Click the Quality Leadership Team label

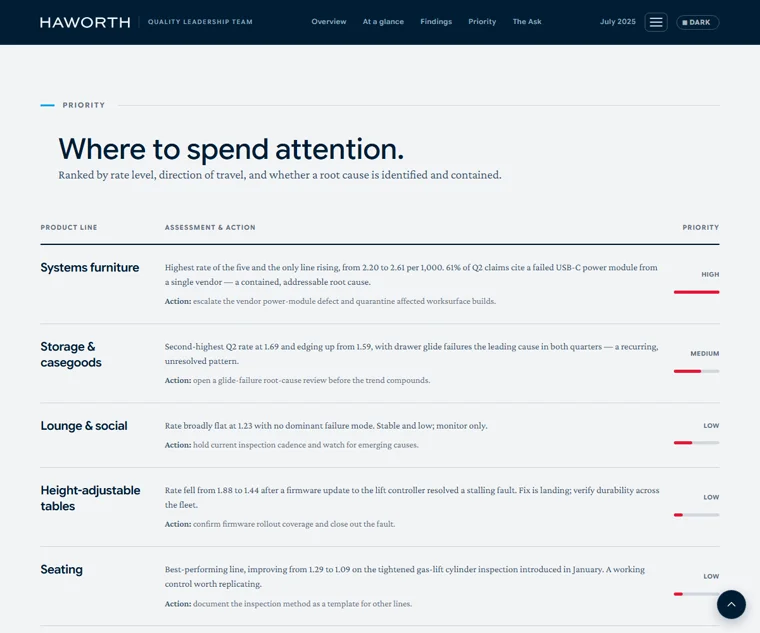[200, 22]
